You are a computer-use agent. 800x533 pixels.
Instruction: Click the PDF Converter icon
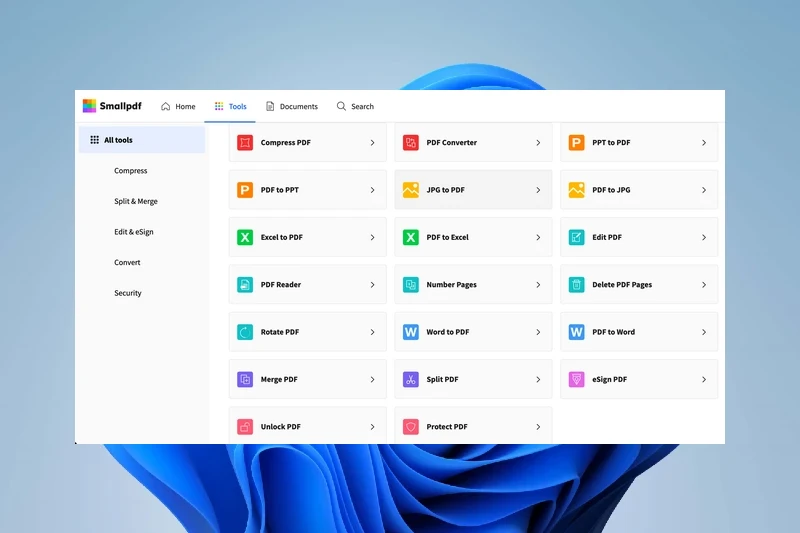(410, 143)
